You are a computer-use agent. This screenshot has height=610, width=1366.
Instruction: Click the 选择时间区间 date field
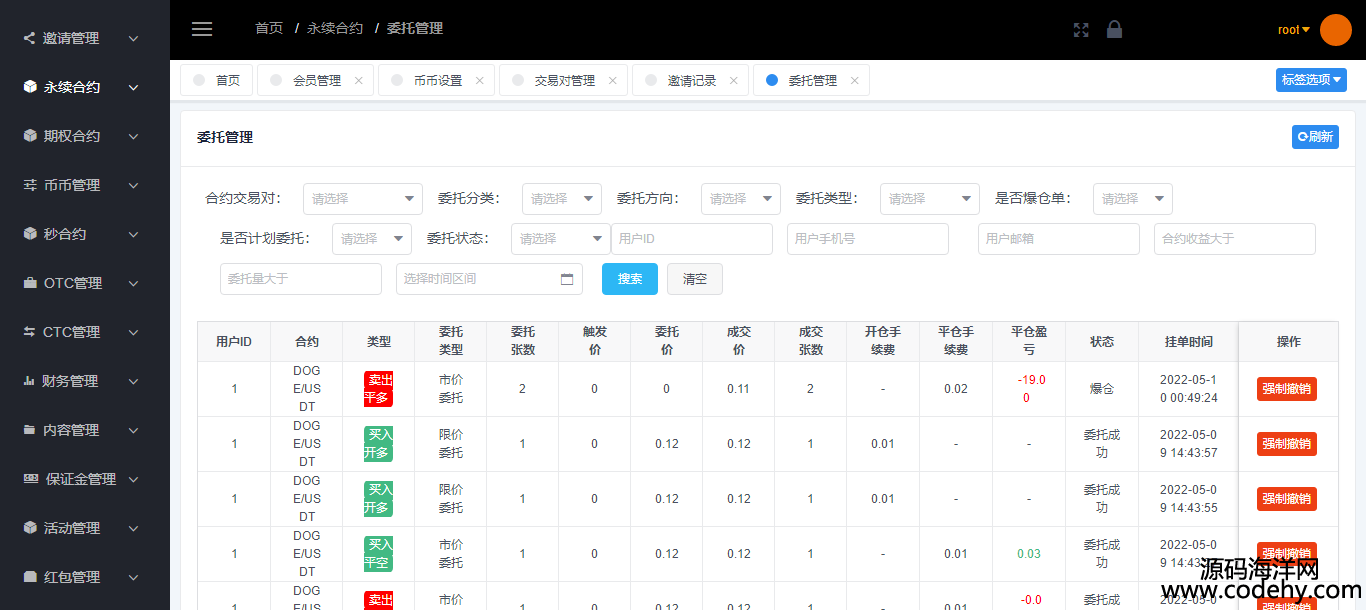pos(489,279)
